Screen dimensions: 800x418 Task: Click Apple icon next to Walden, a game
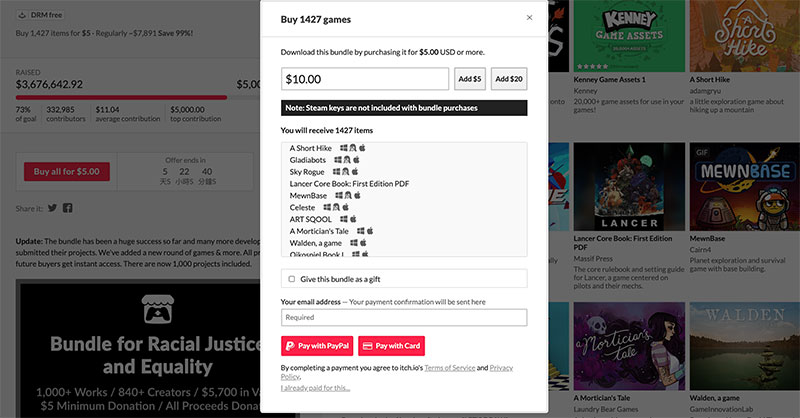coord(363,243)
